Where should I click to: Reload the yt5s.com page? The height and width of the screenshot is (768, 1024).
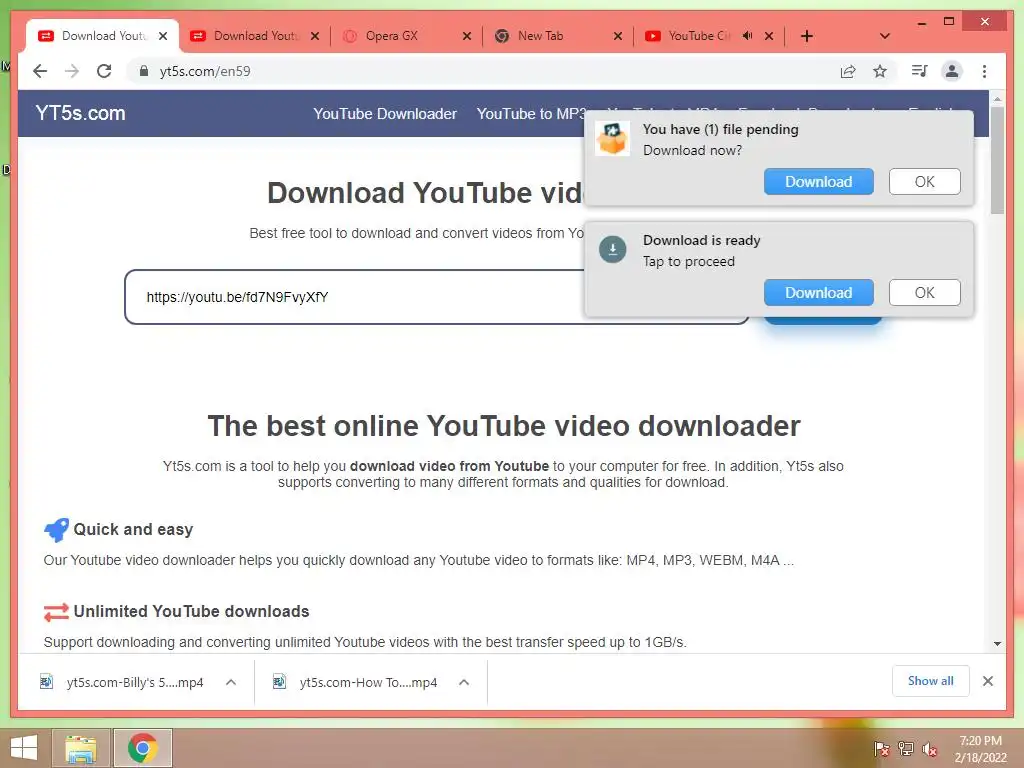click(104, 71)
